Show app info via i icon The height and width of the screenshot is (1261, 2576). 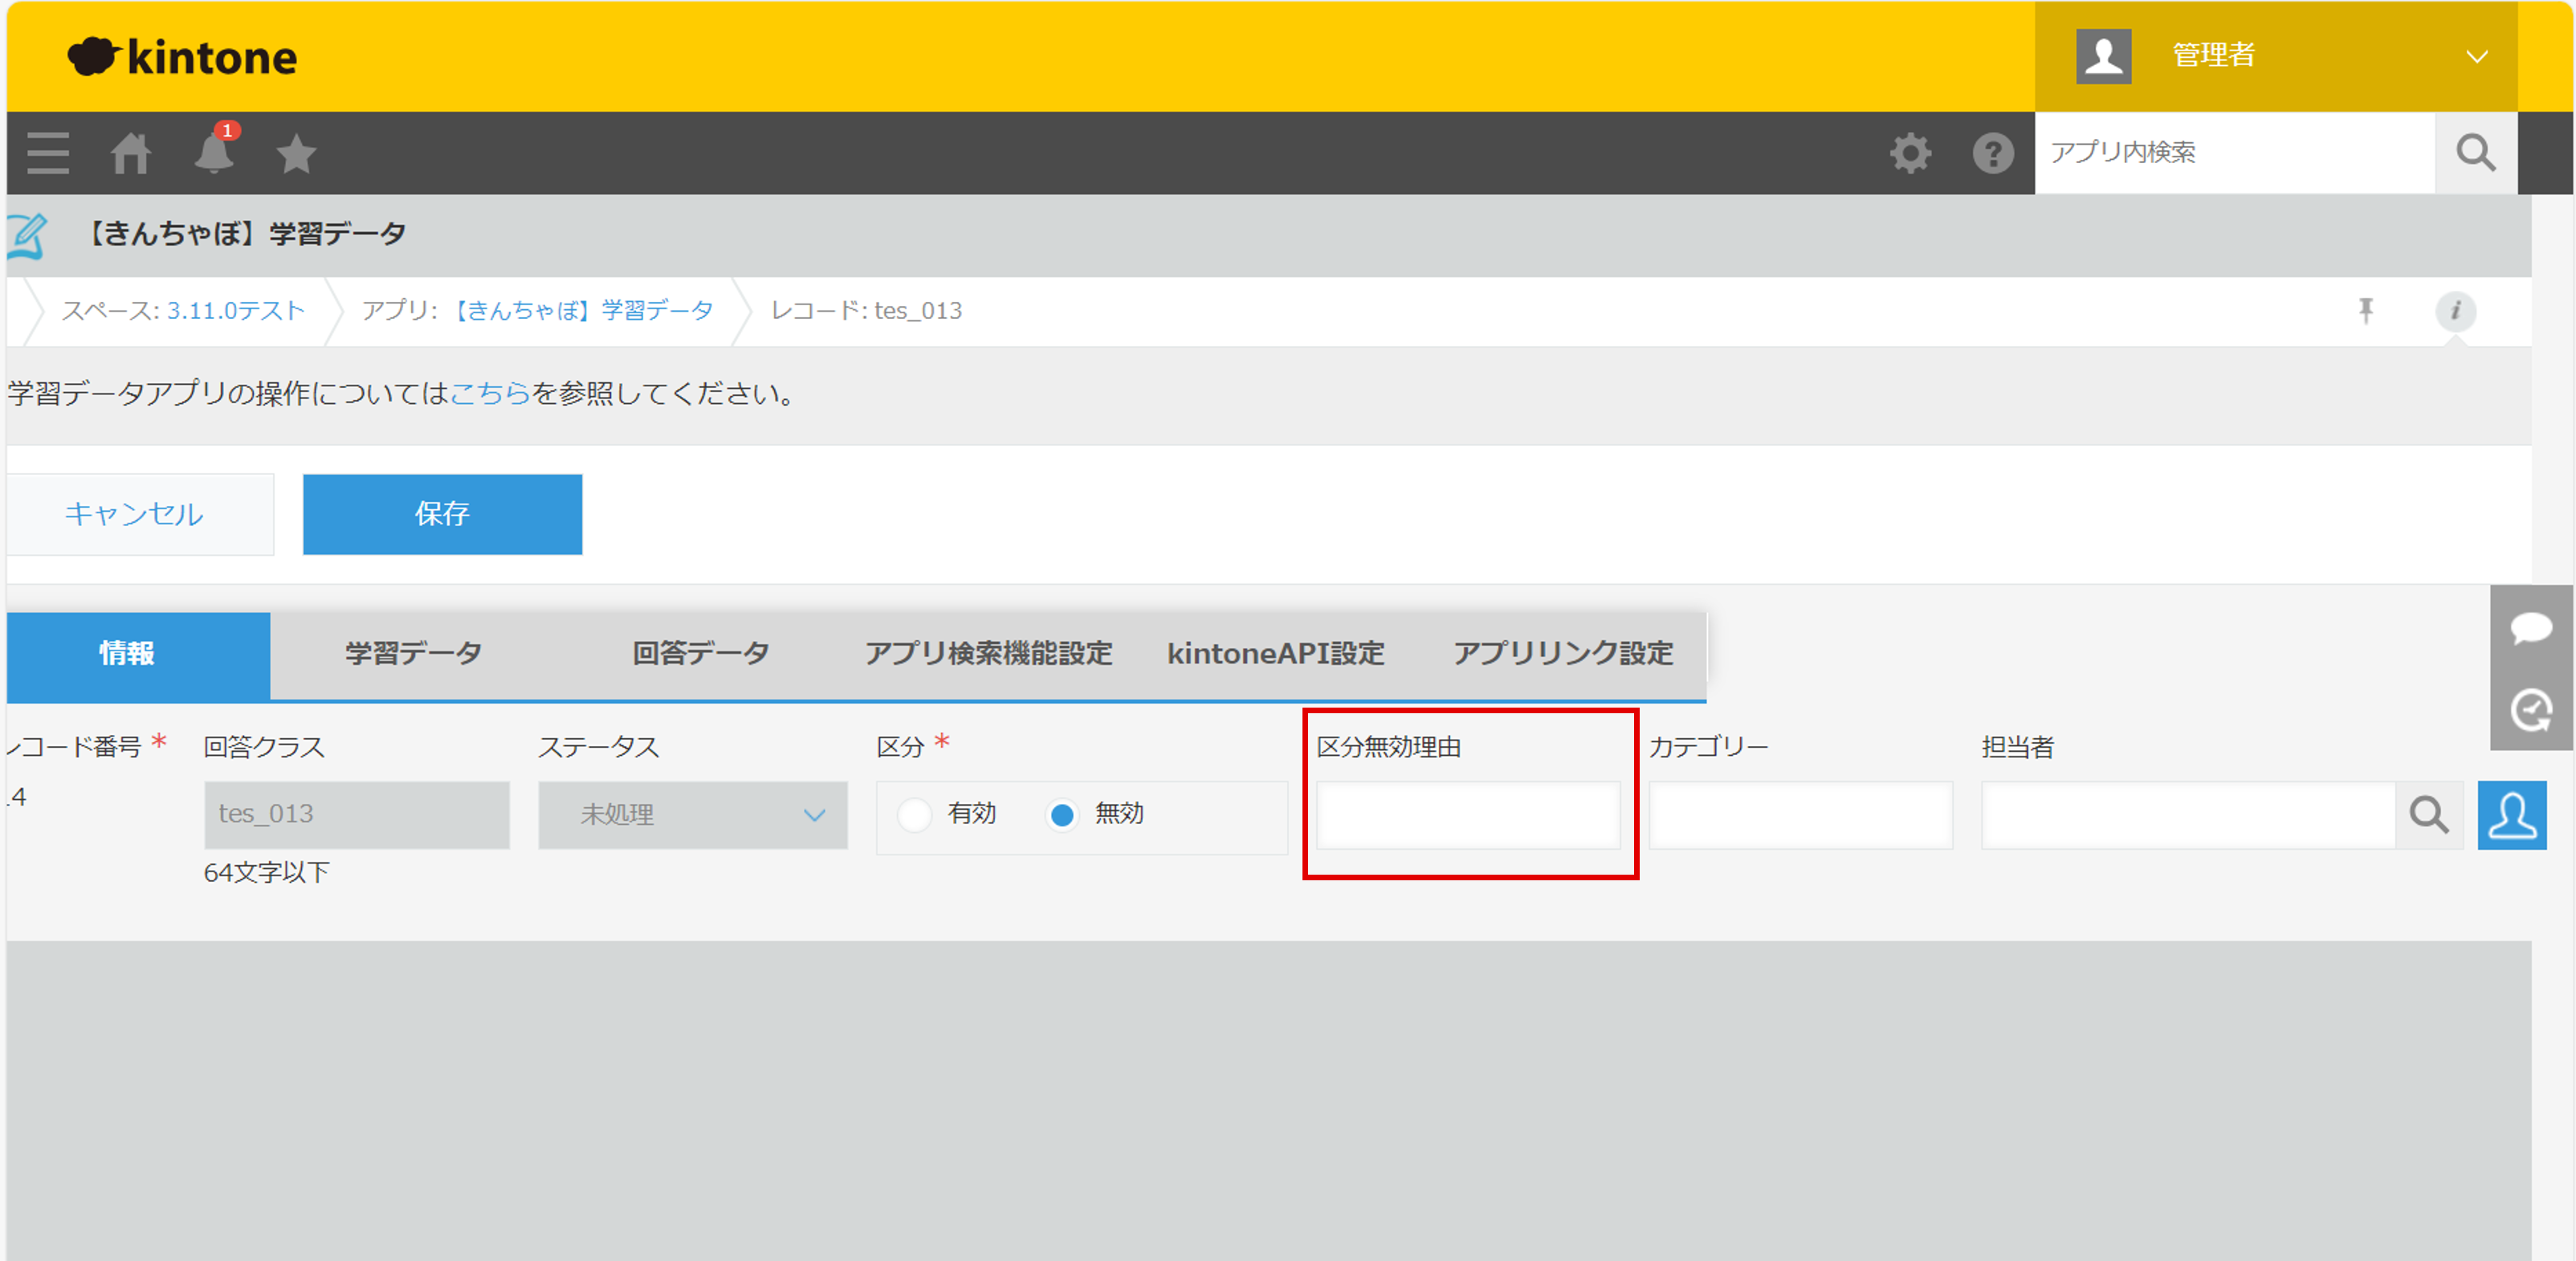coord(2455,310)
